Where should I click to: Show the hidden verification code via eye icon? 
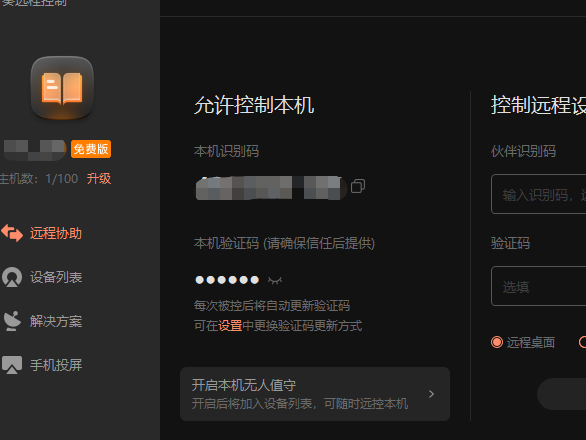click(275, 280)
